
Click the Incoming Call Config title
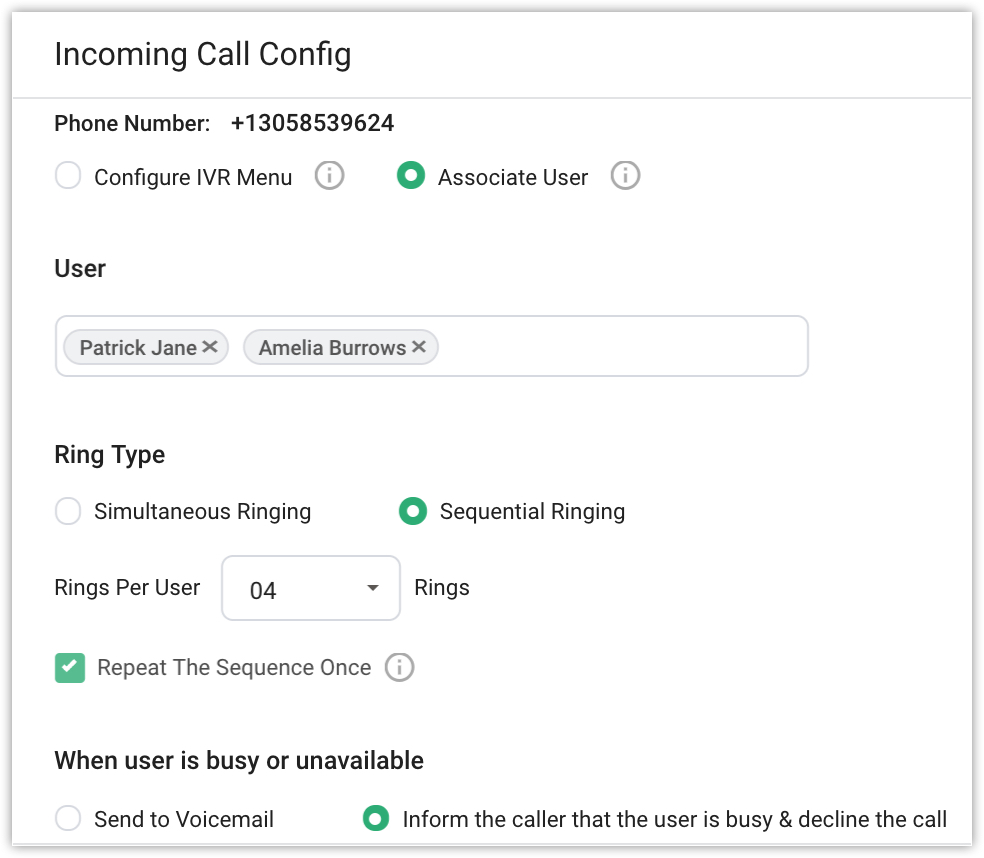pos(203,54)
